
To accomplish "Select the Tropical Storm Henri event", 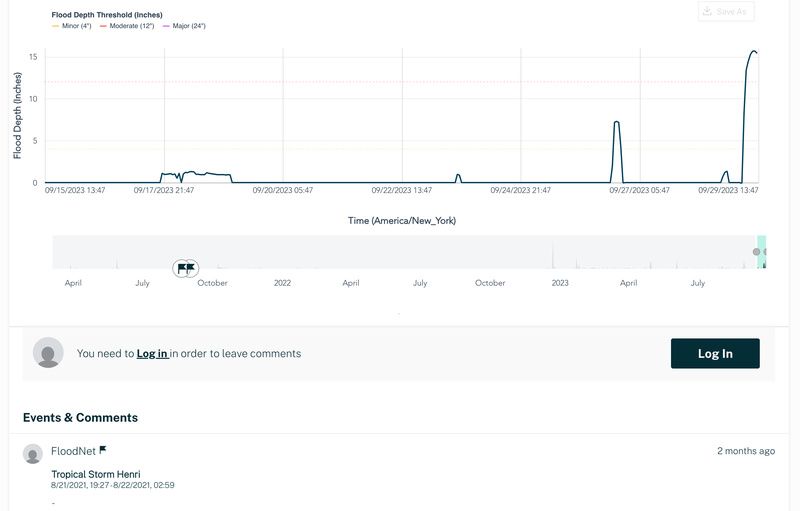I will pyautogui.click(x=96, y=474).
